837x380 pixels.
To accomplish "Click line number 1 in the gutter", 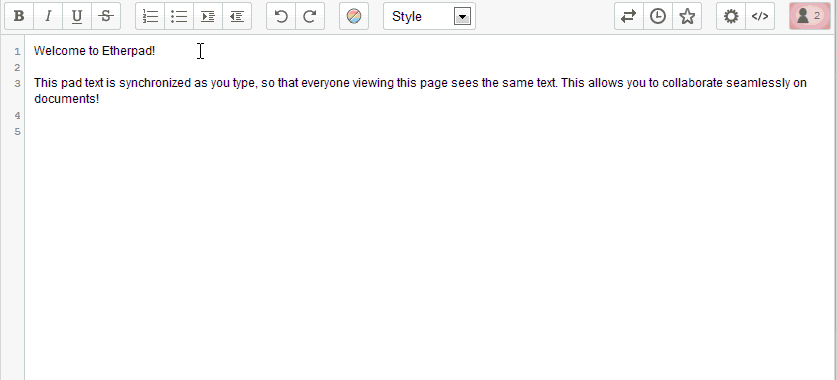I will tap(18, 52).
